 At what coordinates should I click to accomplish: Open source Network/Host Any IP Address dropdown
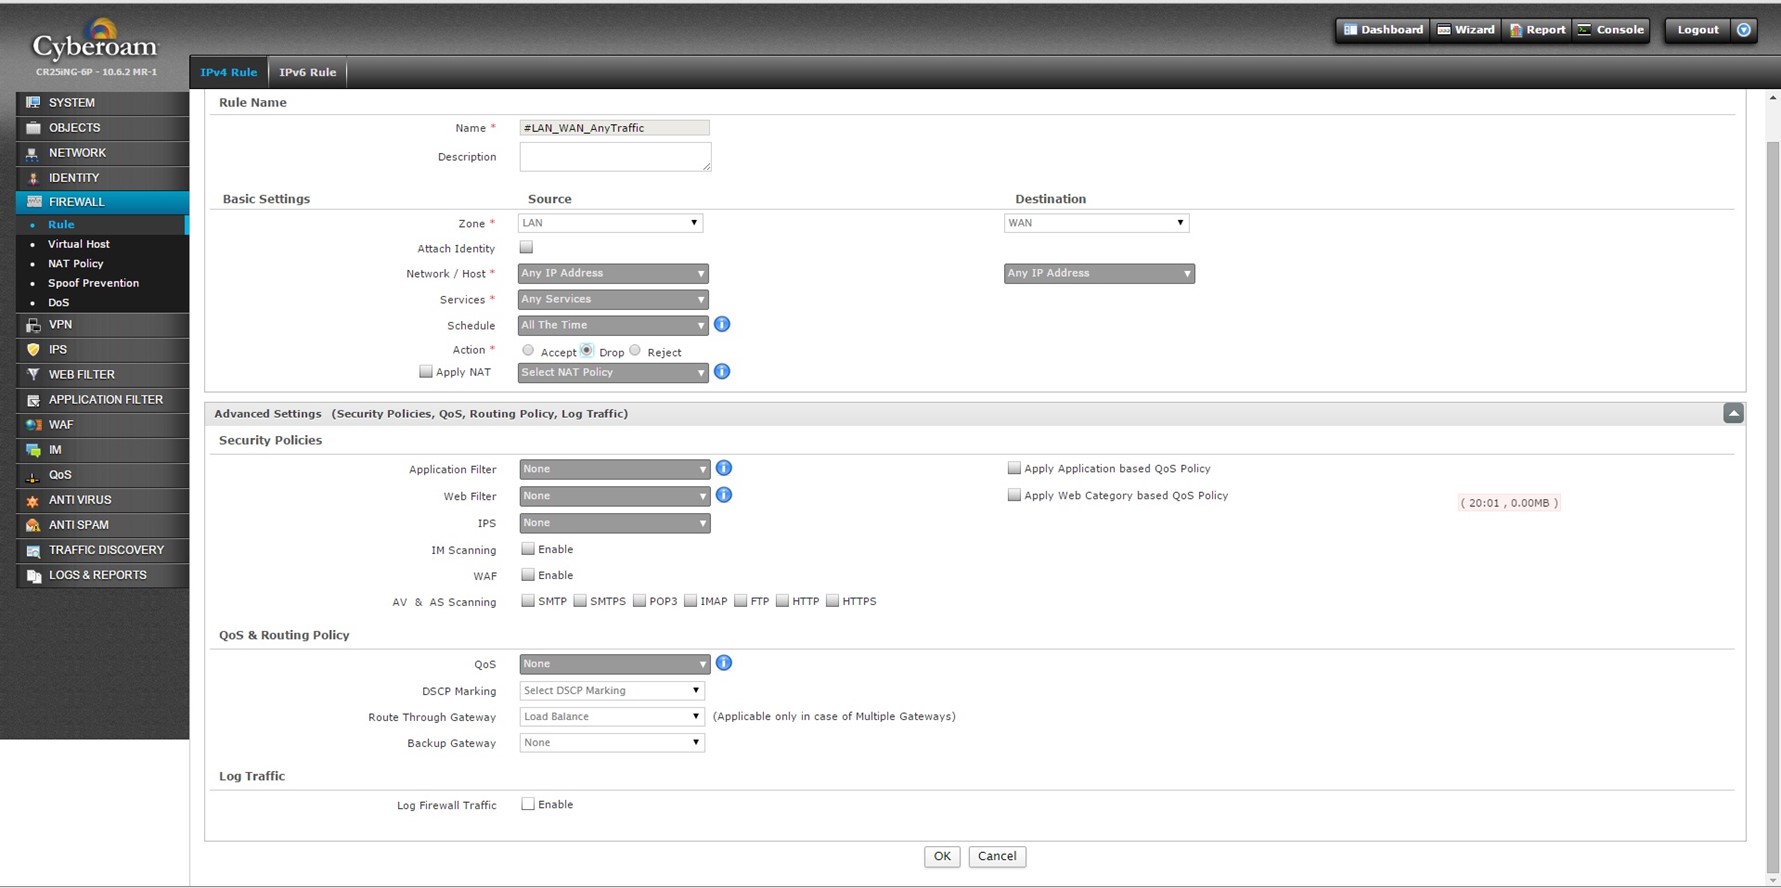[x=613, y=273]
